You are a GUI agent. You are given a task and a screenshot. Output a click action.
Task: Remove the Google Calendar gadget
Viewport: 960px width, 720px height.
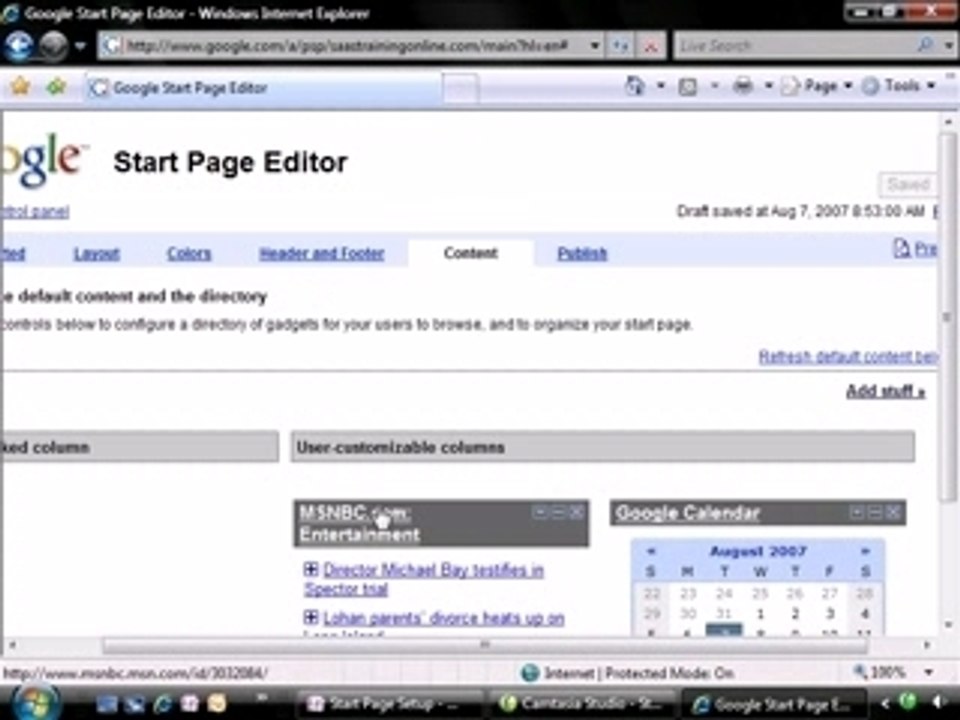tap(893, 512)
